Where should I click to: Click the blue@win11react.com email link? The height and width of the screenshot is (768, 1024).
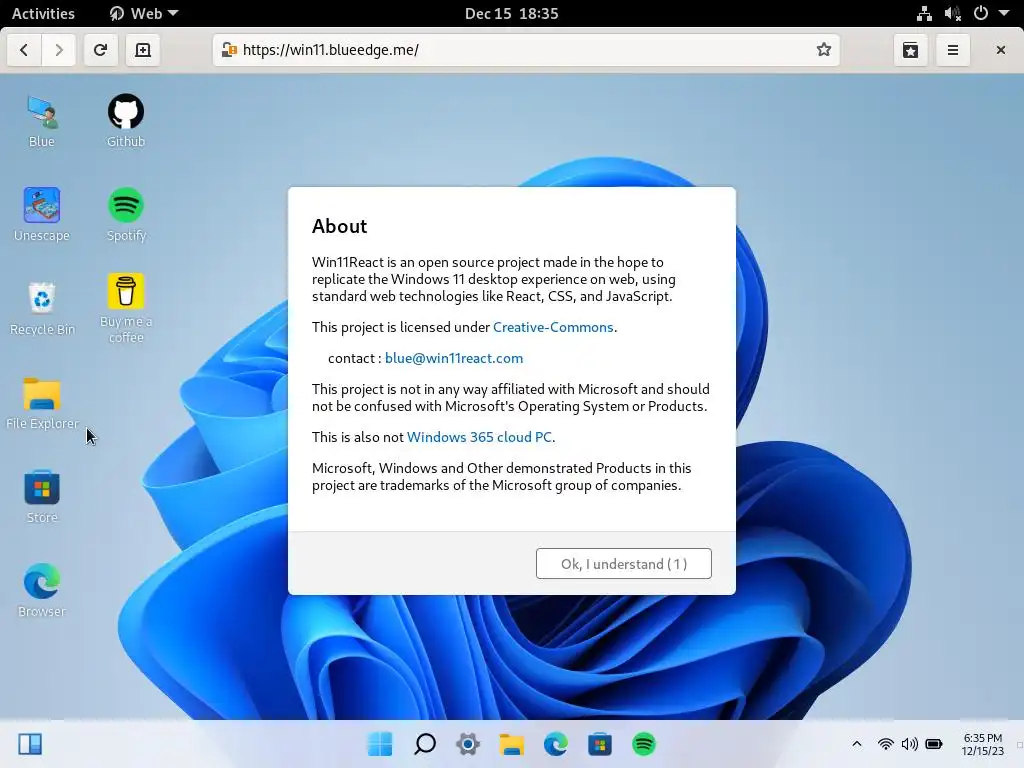coord(454,358)
